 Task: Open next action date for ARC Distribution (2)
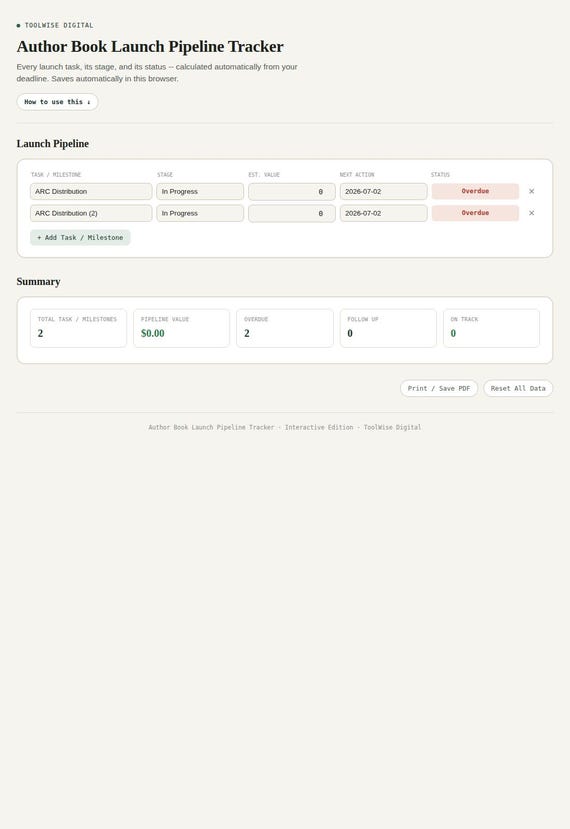[383, 213]
